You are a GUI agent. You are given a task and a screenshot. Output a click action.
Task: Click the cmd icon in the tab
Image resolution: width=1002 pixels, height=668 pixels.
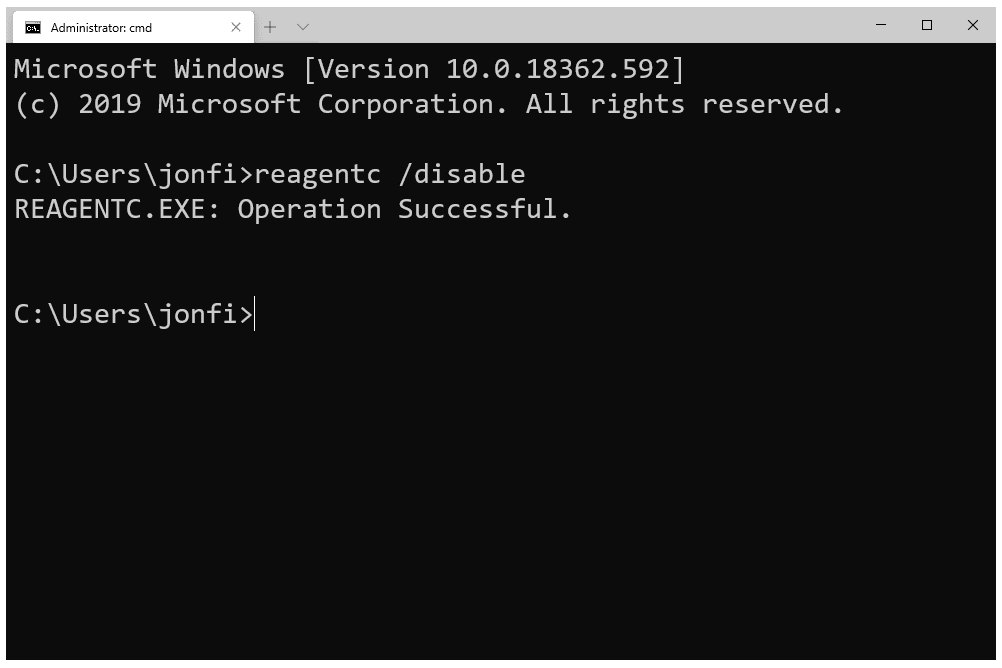click(x=33, y=27)
